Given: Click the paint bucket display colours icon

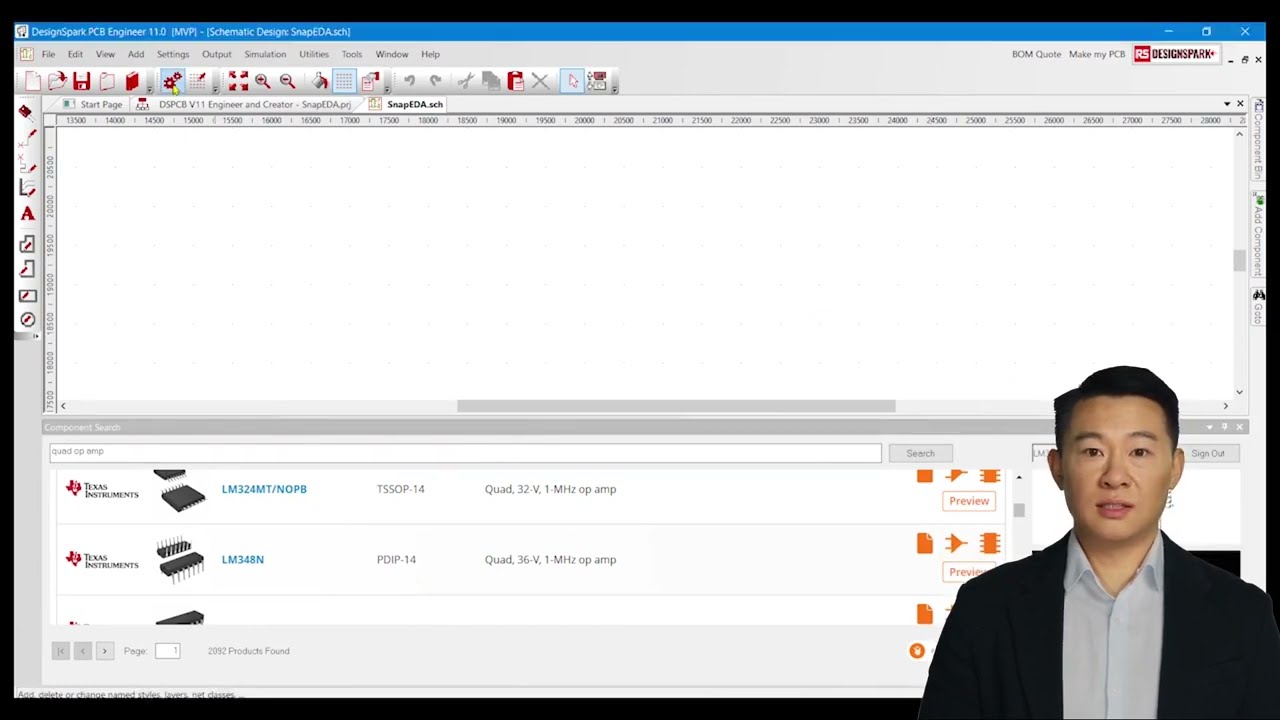Looking at the screenshot, I should click(320, 81).
